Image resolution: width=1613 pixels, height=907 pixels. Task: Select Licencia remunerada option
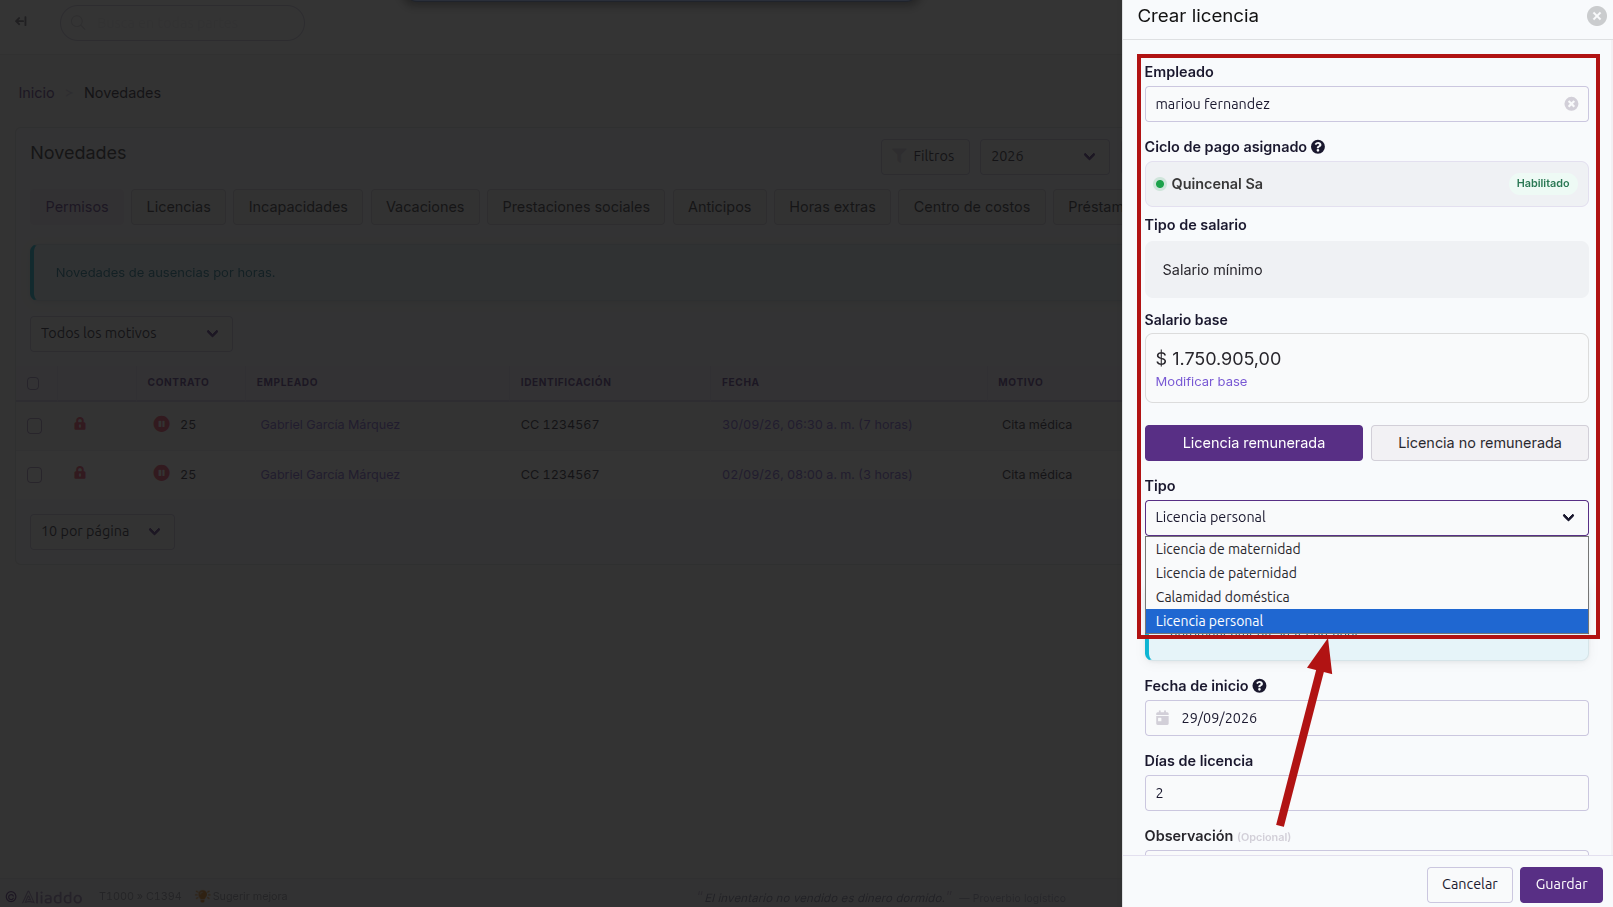(1253, 443)
